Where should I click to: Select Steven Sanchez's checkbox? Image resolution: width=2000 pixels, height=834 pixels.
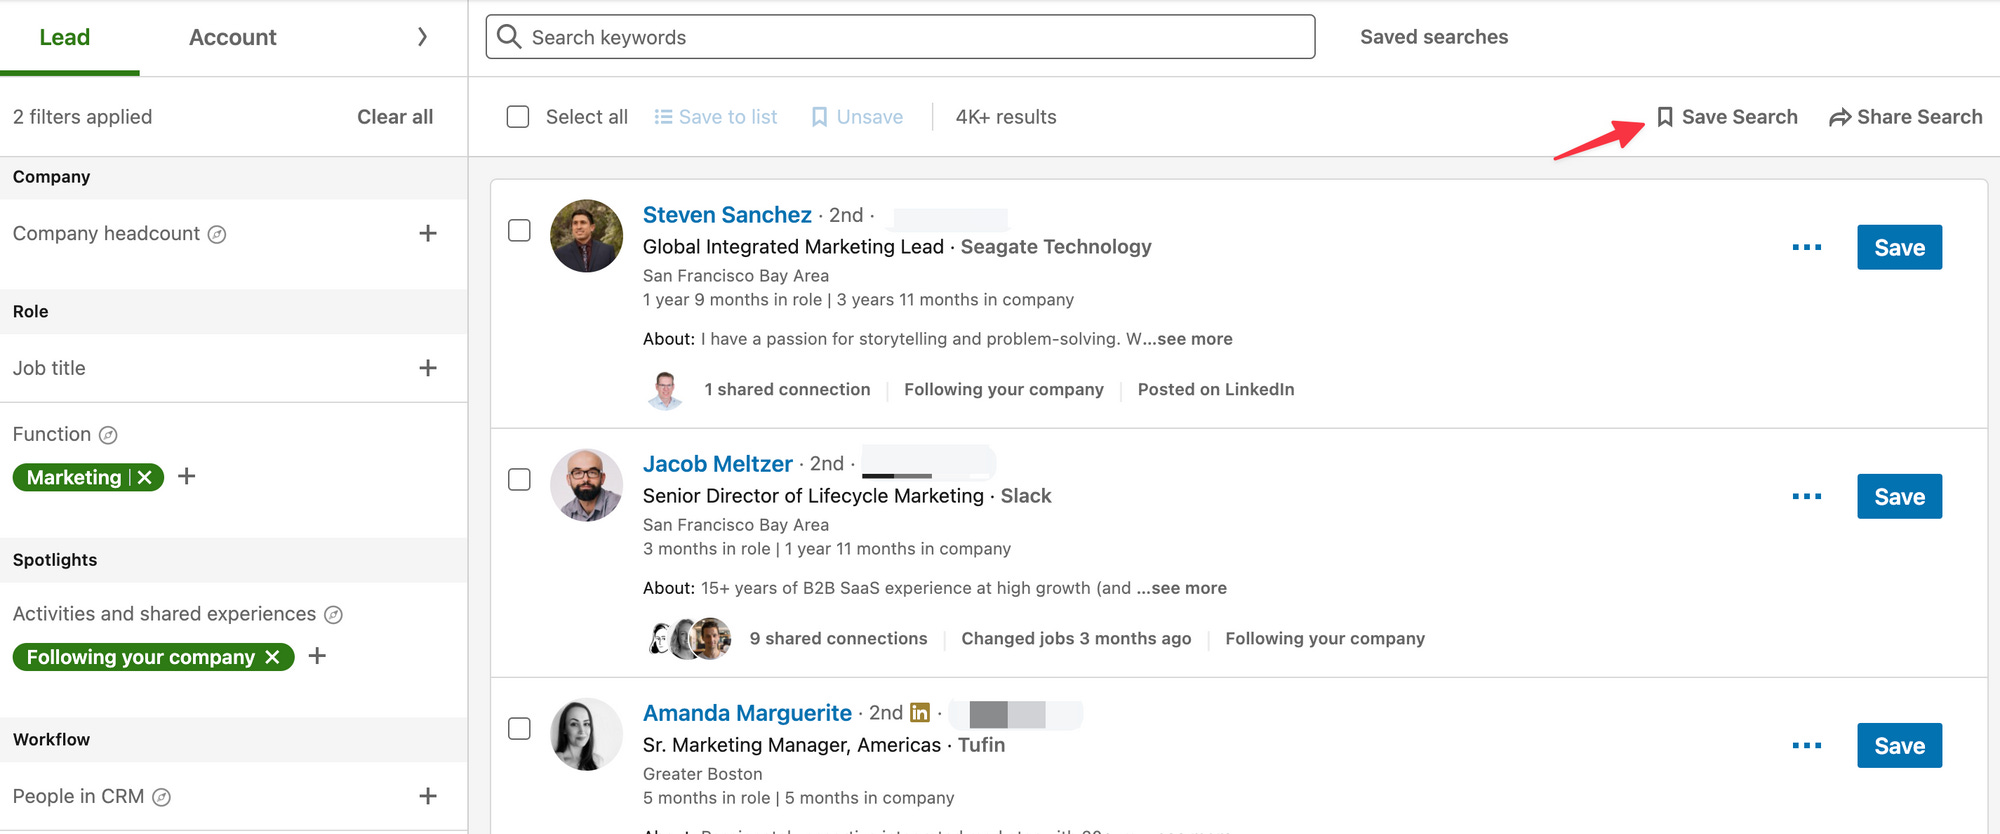(519, 230)
